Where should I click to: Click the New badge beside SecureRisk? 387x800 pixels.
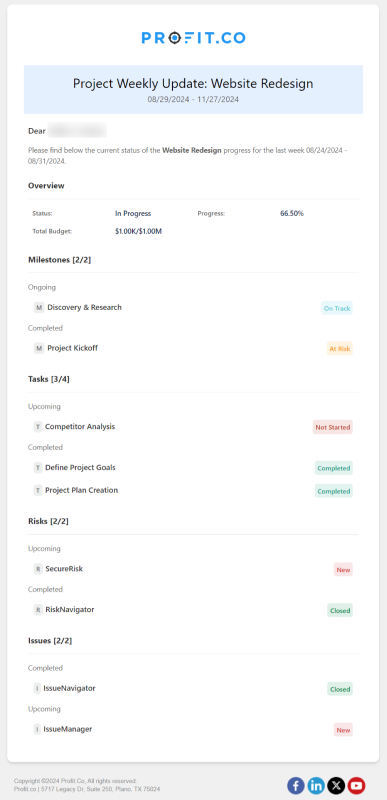click(343, 570)
